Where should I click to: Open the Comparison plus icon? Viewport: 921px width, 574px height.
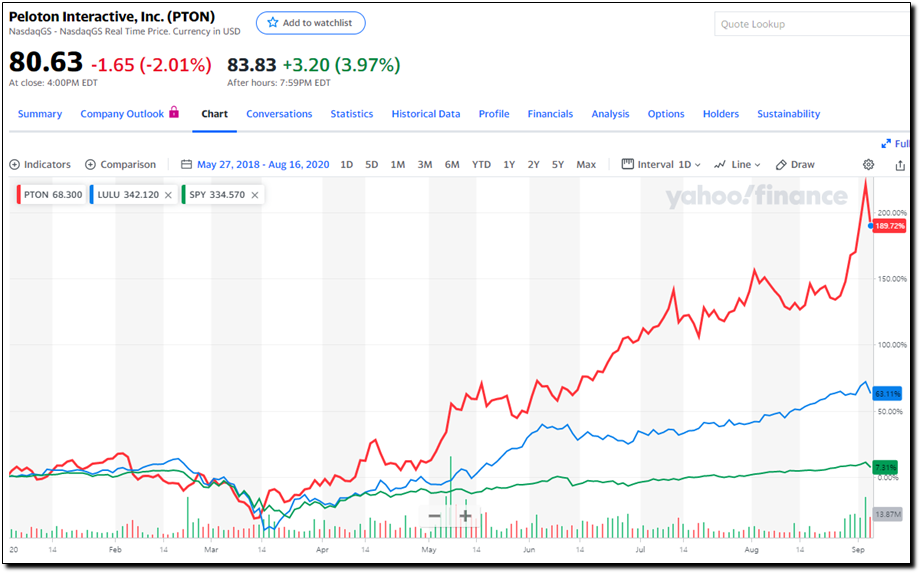(x=90, y=165)
